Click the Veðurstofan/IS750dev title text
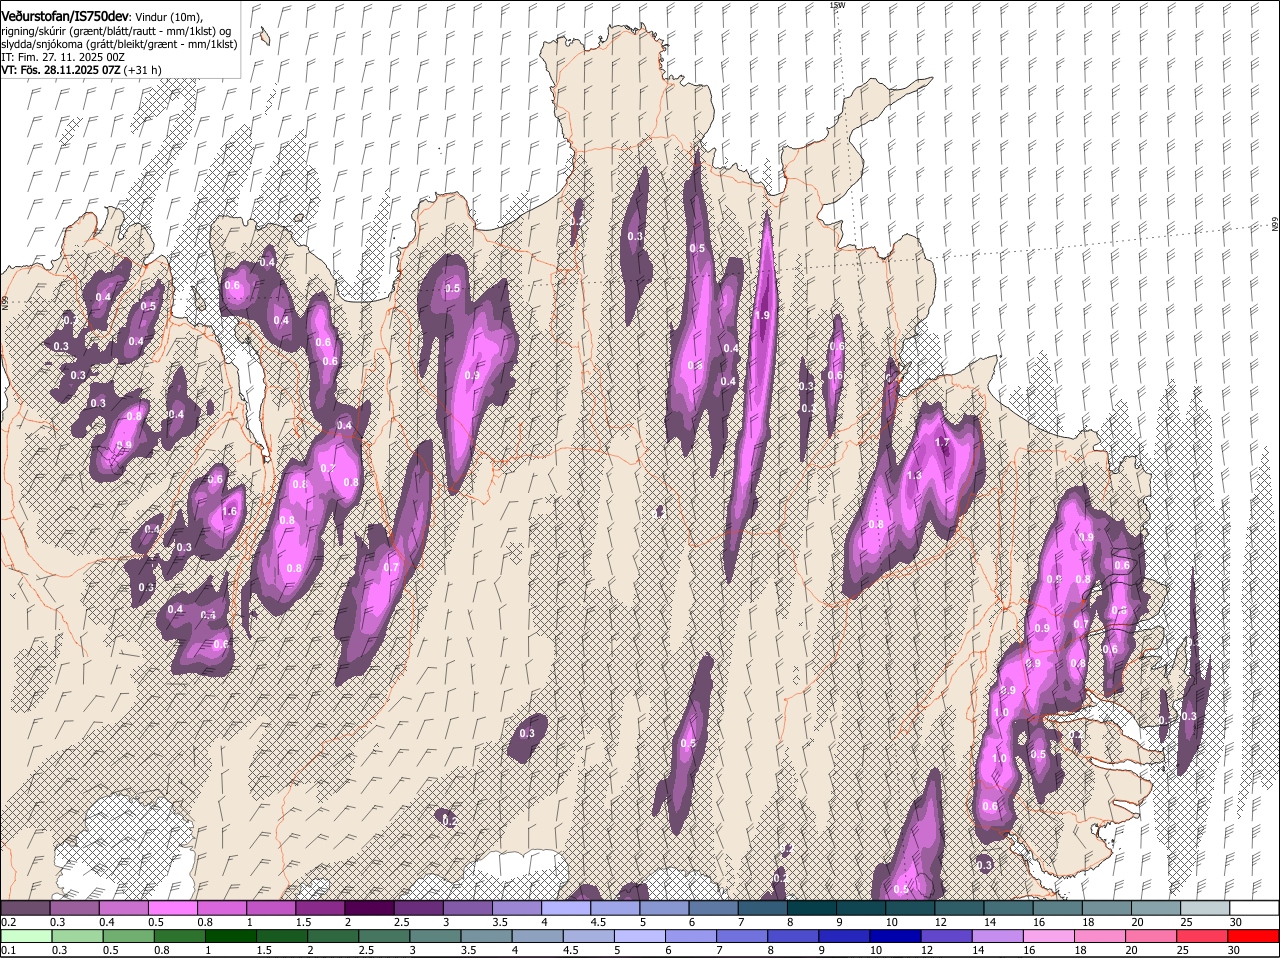This screenshot has width=1280, height=958. [x=65, y=16]
